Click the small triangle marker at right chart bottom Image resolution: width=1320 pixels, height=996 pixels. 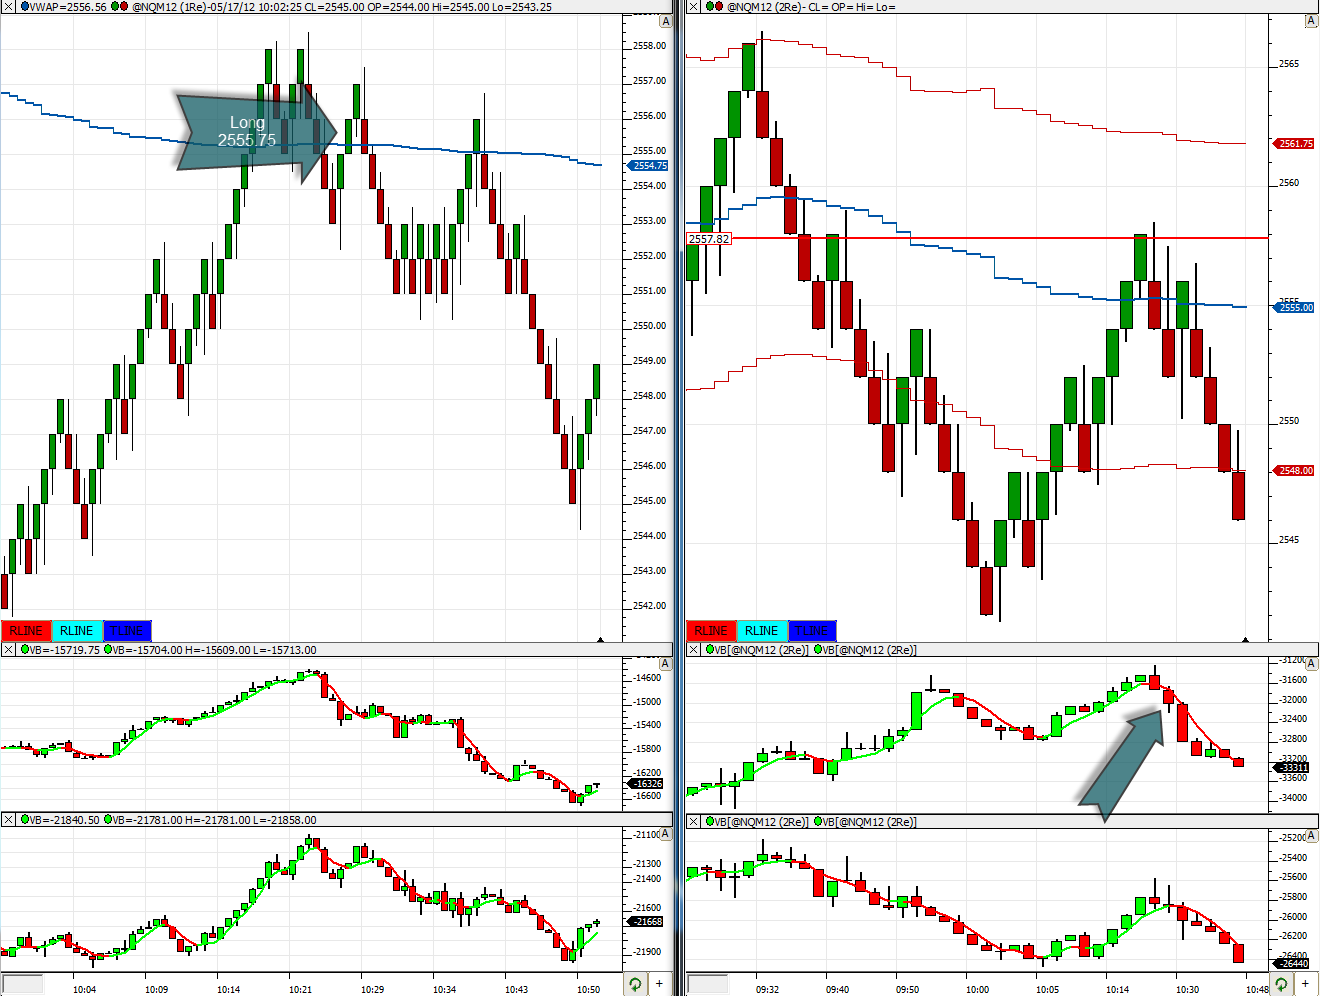coord(1245,639)
